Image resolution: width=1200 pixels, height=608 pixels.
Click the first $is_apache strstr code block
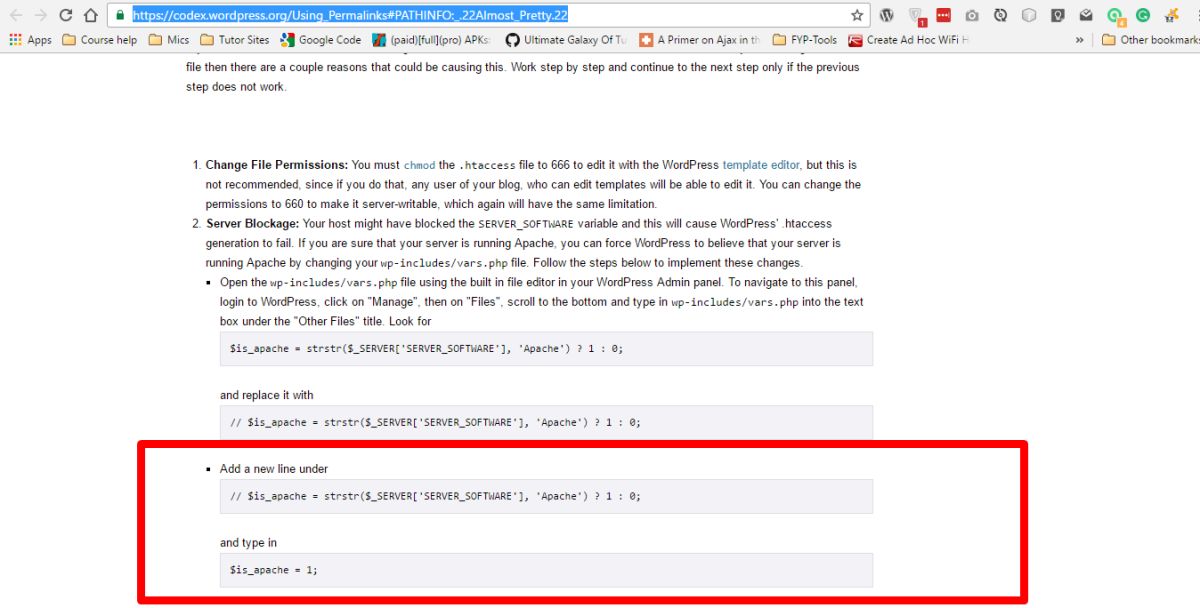pyautogui.click(x=546, y=348)
